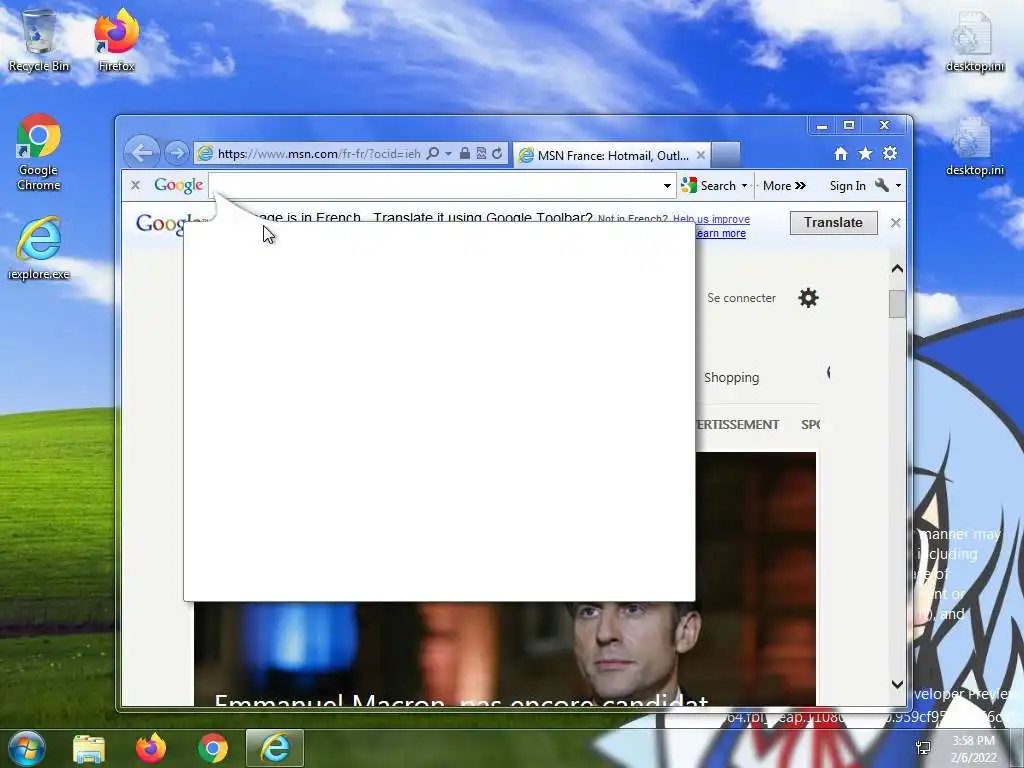Open File Explorer from the taskbar
Image resolution: width=1024 pixels, height=768 pixels.
pos(89,748)
